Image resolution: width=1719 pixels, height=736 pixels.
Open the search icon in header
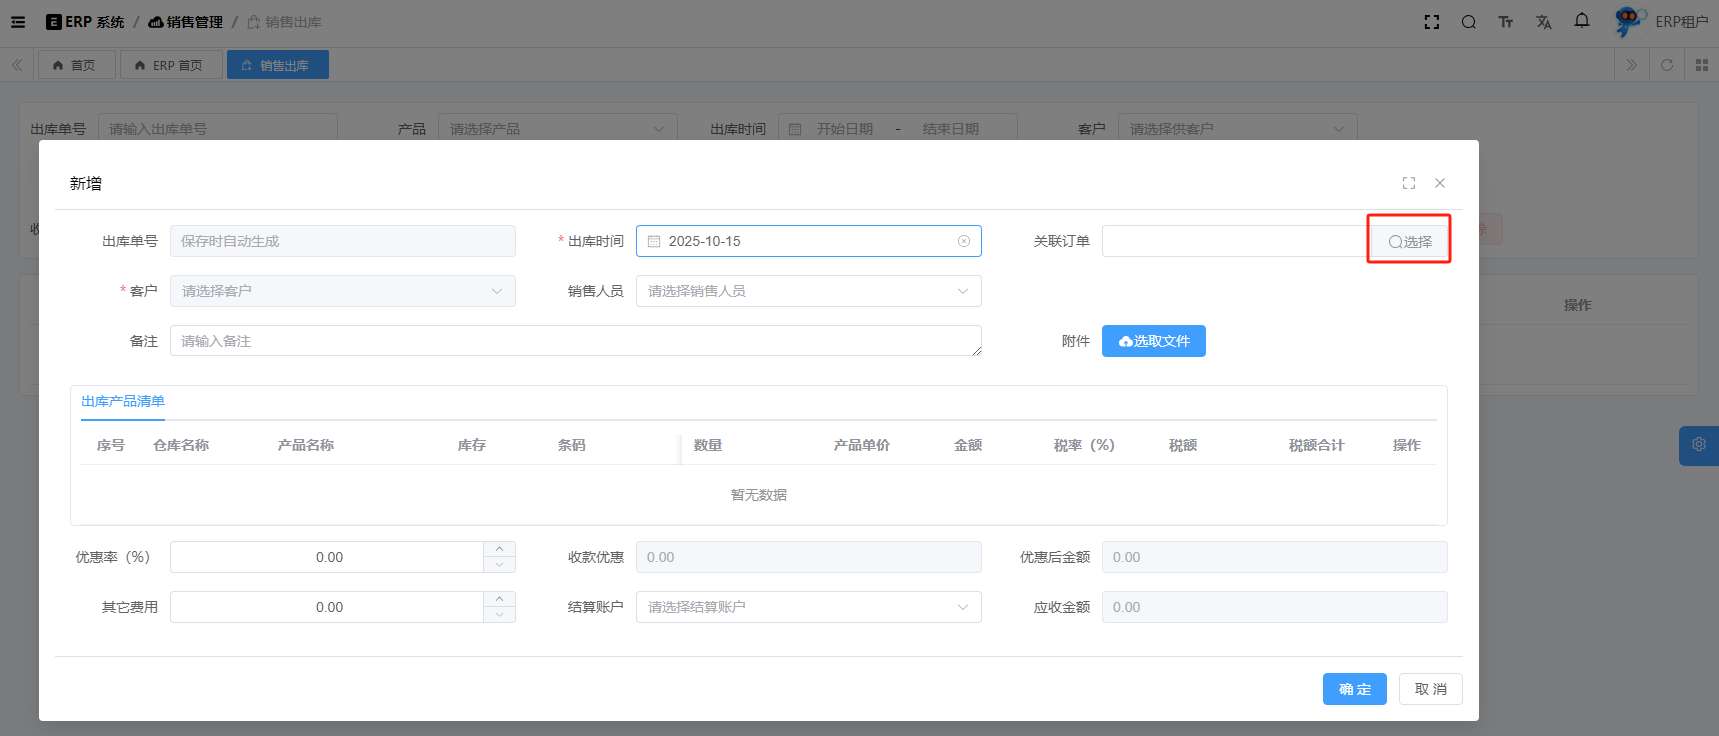tap(1468, 22)
